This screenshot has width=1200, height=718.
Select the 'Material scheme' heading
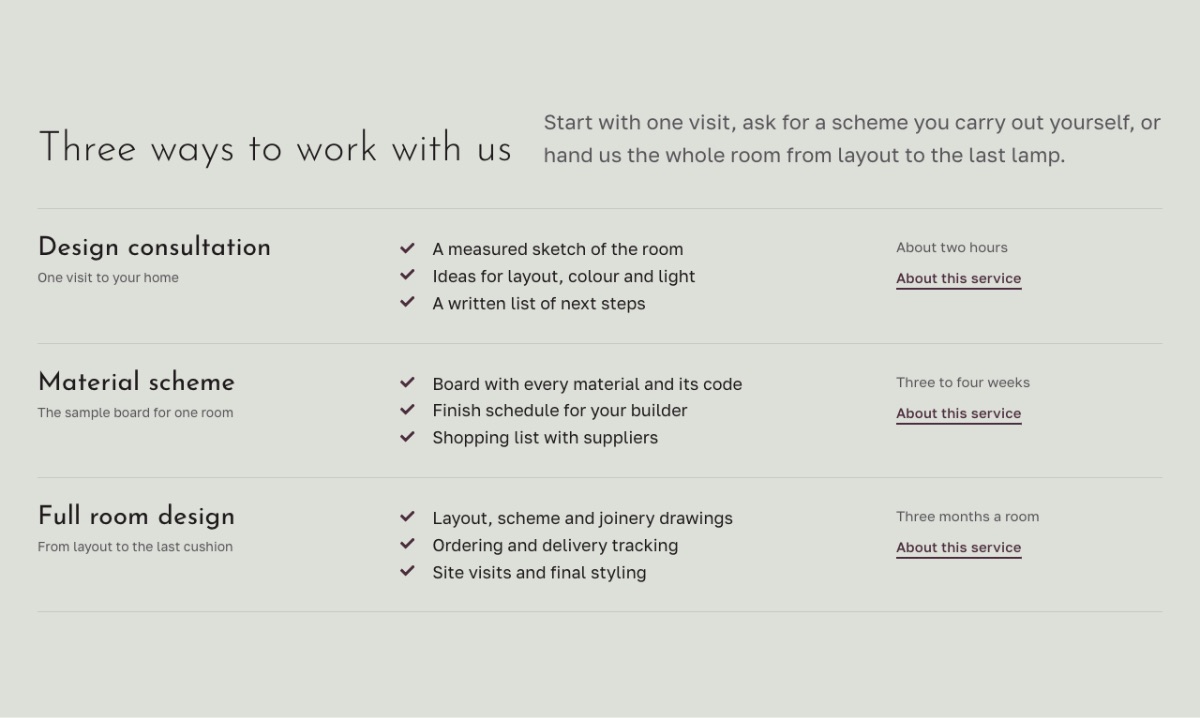(x=136, y=382)
